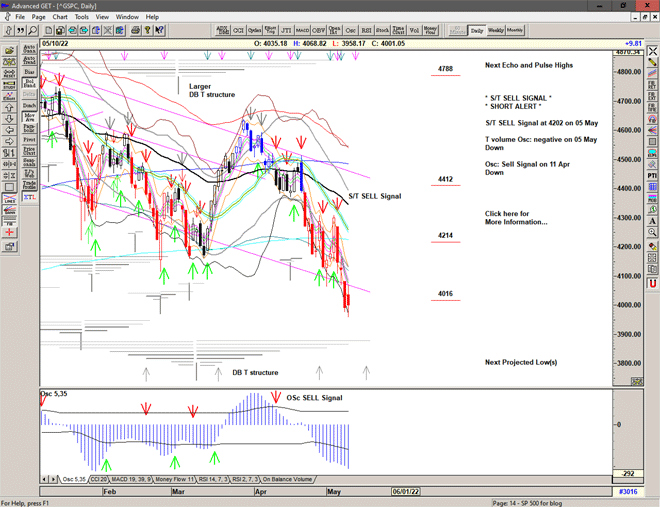Click the OBV indicator button
Viewport: 660px width, 507px height.
pos(319,30)
